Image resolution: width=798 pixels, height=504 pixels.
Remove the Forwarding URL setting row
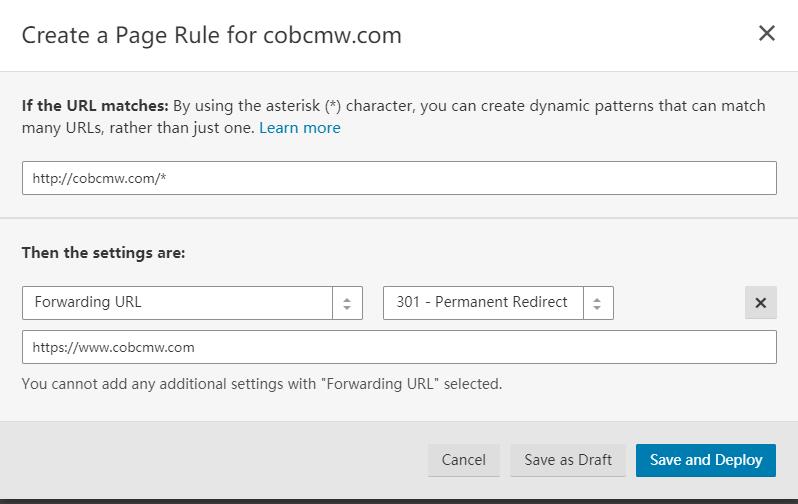click(760, 303)
